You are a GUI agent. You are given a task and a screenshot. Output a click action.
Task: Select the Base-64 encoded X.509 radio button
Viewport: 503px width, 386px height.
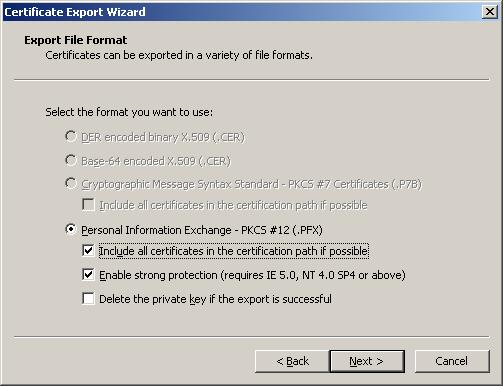(x=71, y=160)
